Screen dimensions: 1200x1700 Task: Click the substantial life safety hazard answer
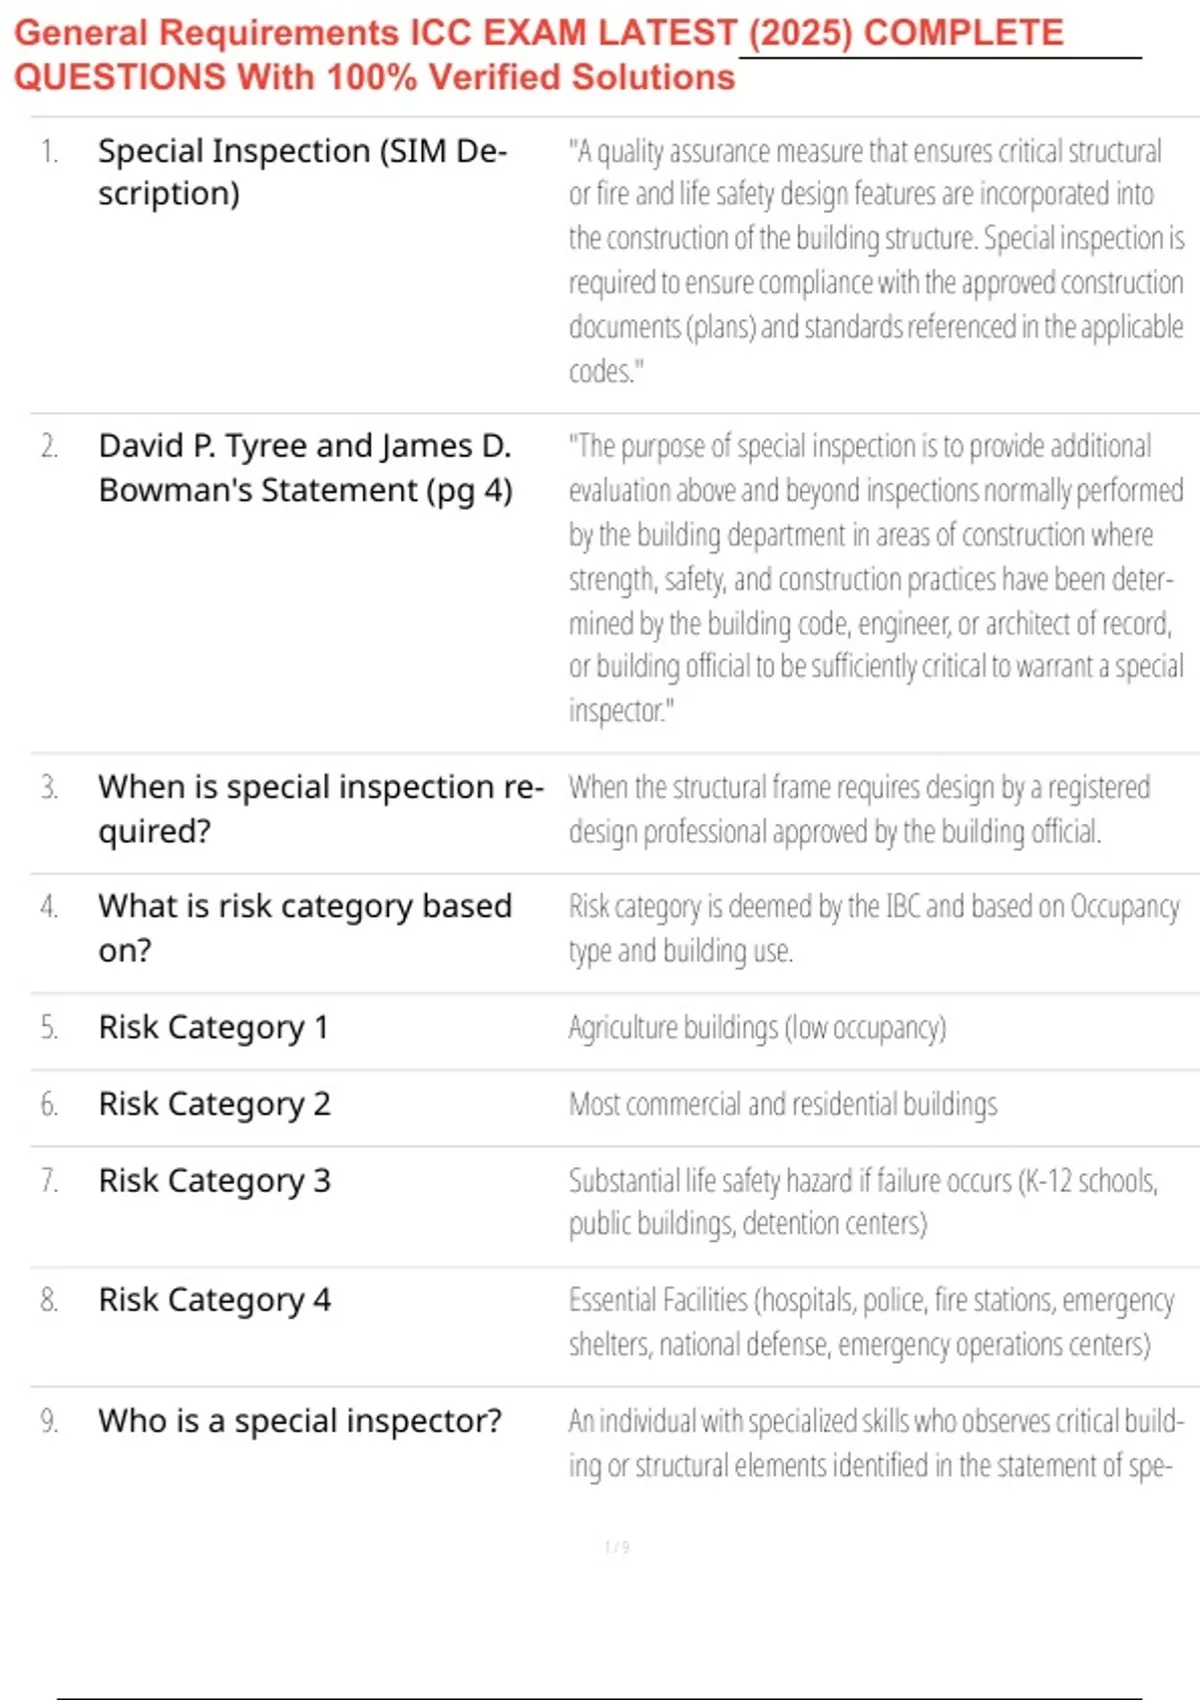(862, 1202)
